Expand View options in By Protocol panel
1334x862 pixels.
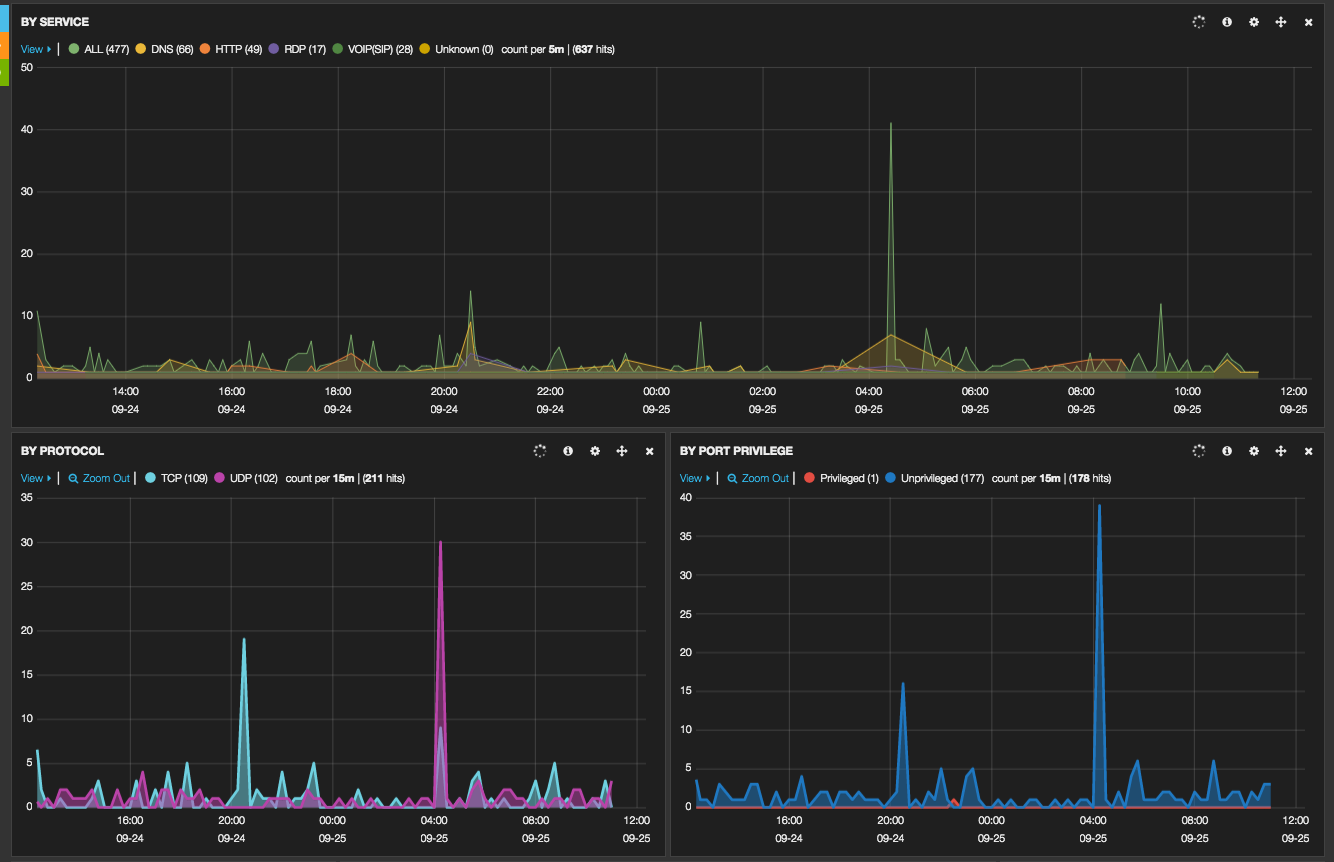35,478
